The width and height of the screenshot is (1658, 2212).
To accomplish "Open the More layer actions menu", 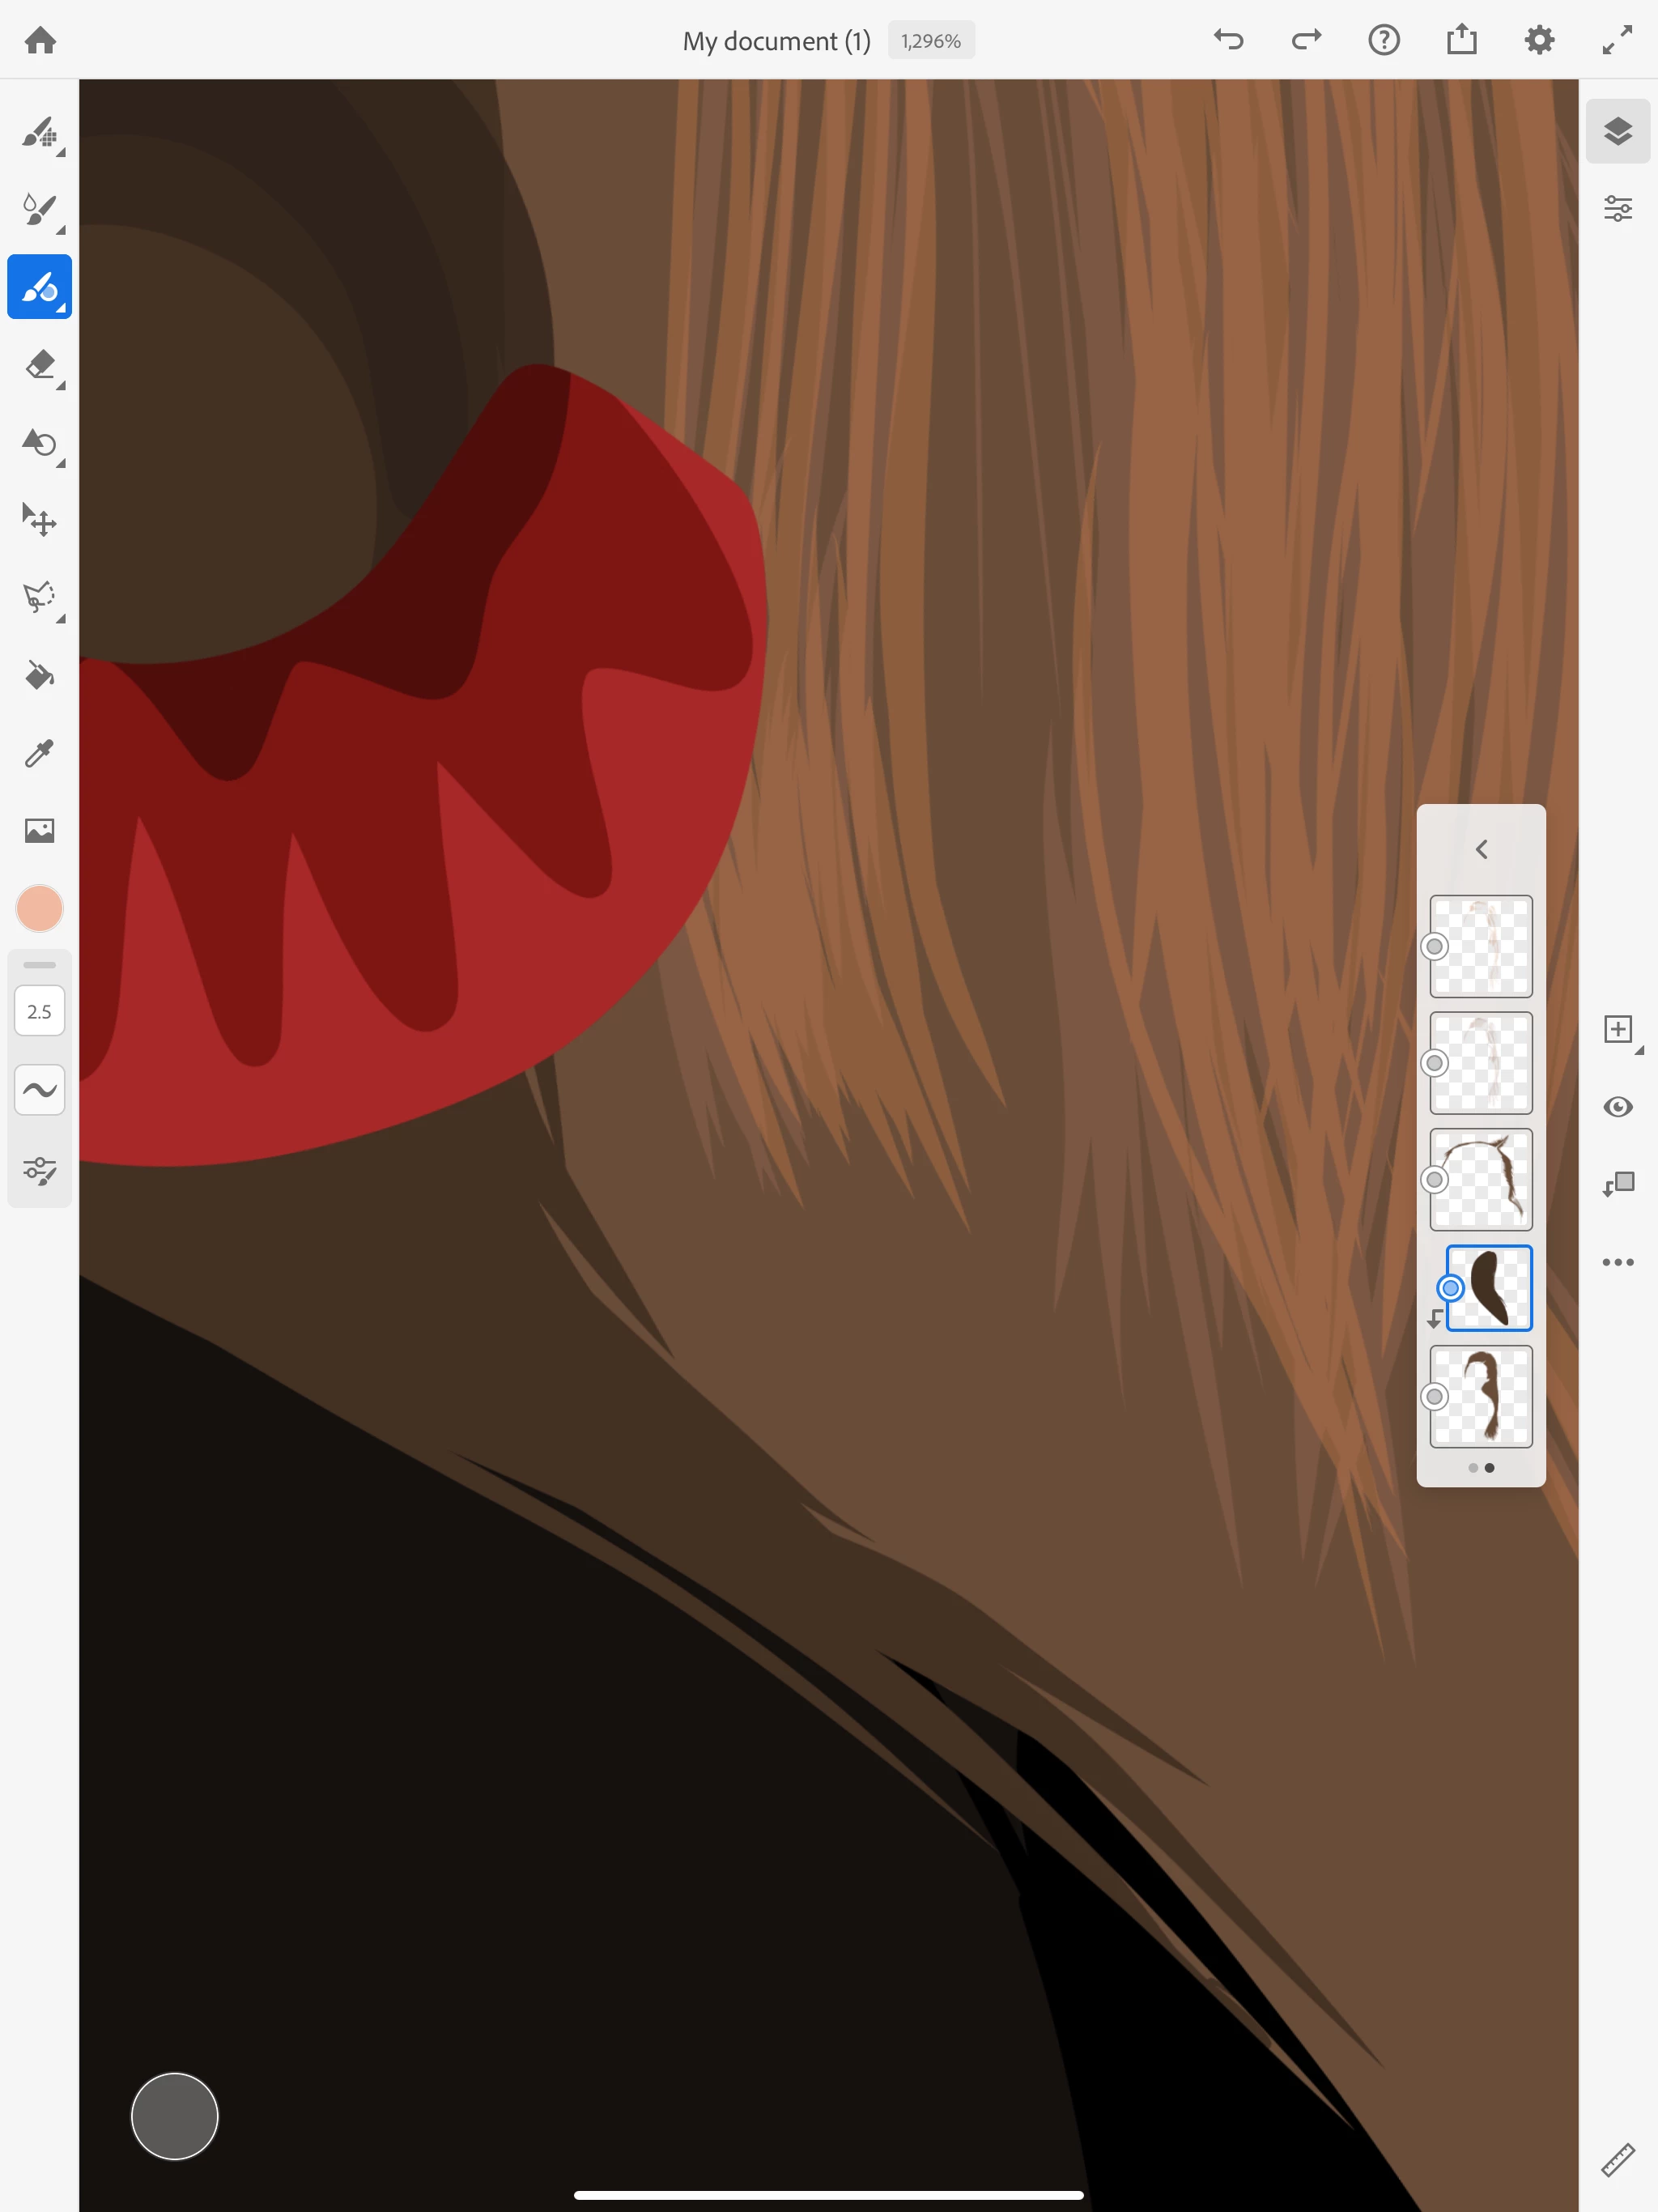I will tap(1617, 1262).
